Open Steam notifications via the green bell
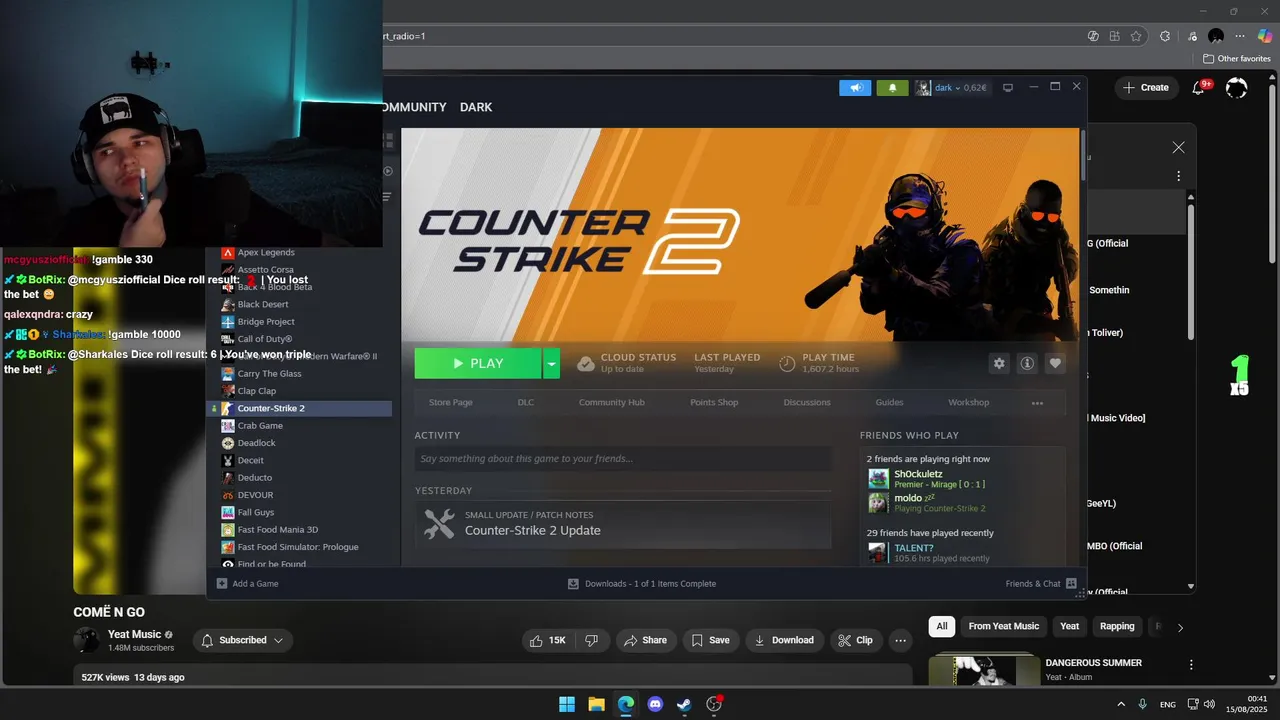The height and width of the screenshot is (720, 1280). (x=892, y=88)
